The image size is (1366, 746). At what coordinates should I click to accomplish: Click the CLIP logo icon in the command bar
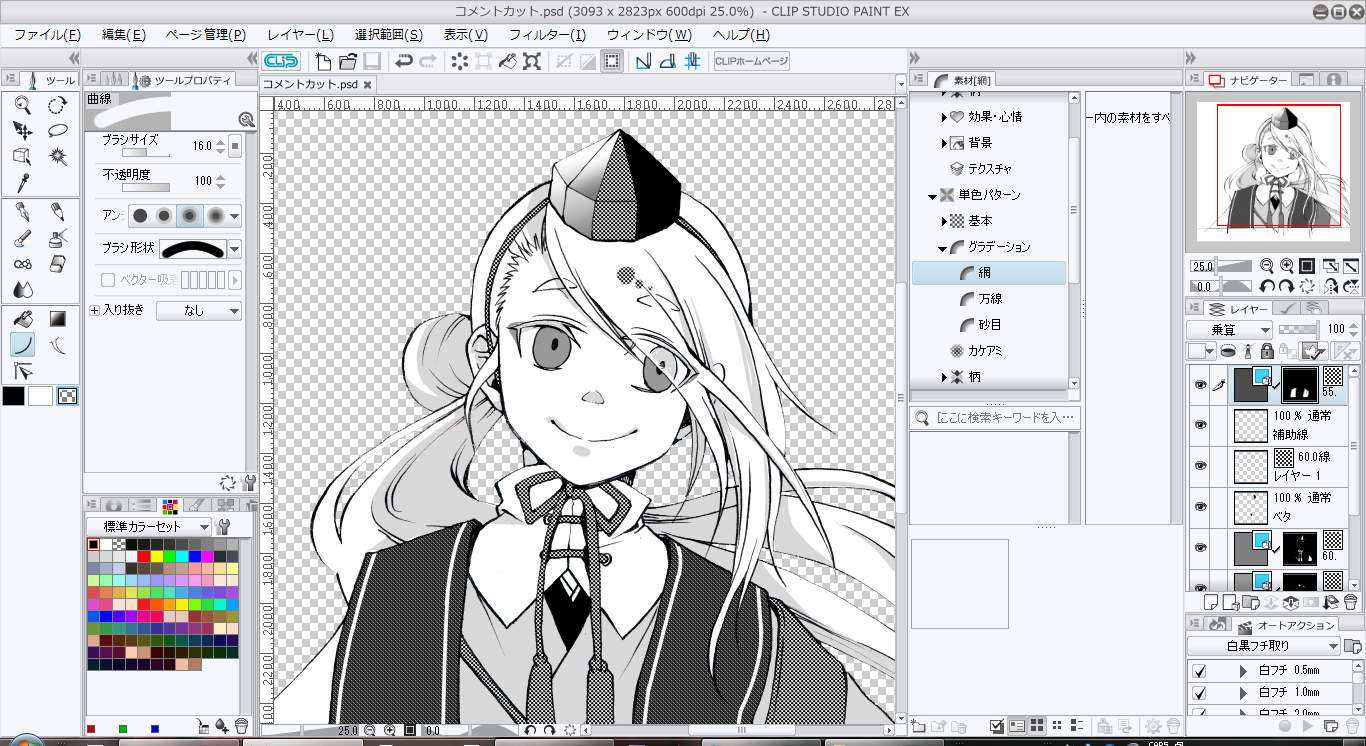tap(282, 61)
